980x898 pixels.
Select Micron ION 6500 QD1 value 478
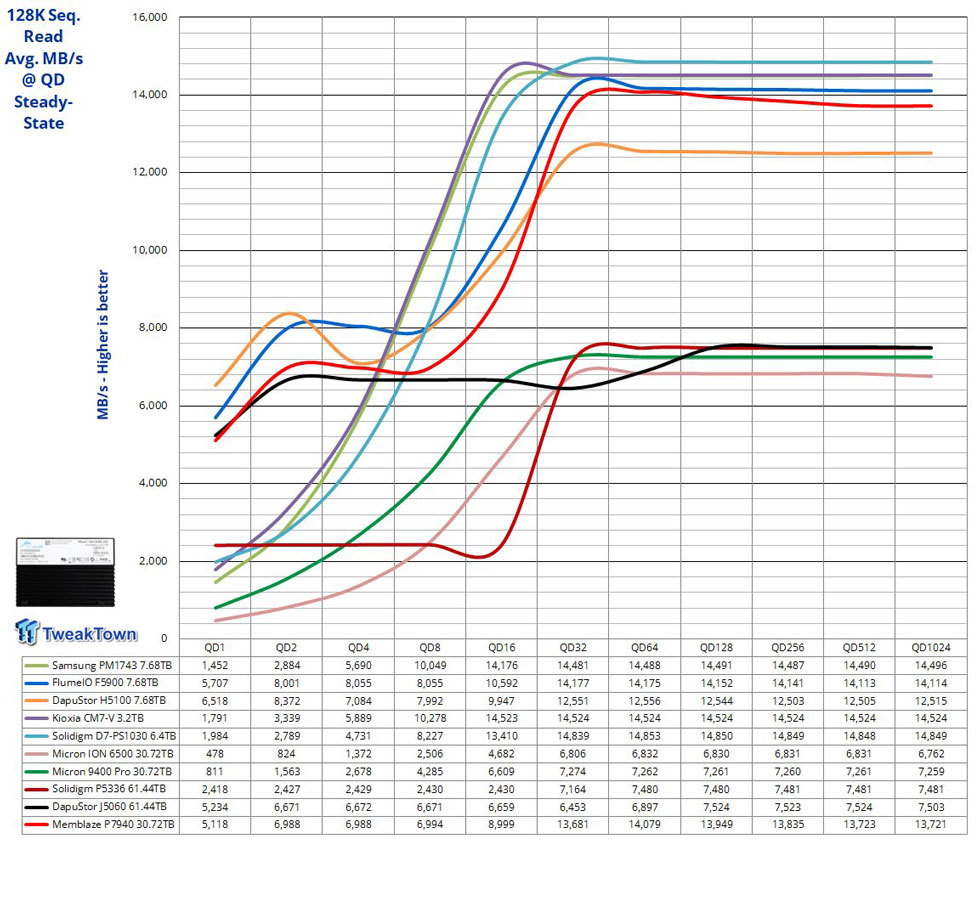coord(214,754)
